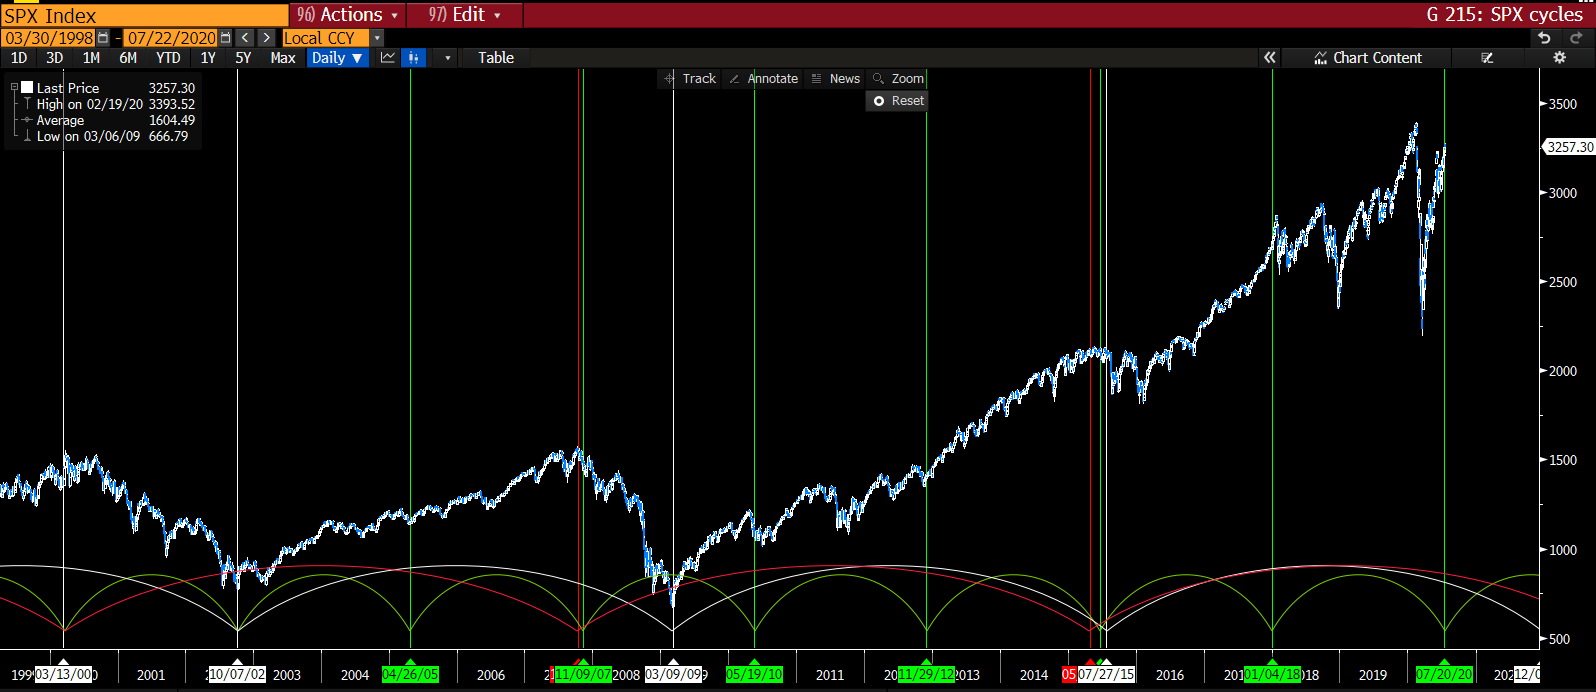The height and width of the screenshot is (692, 1596).
Task: Toggle the Last Price series white swatch
Action: pyautogui.click(x=27, y=88)
